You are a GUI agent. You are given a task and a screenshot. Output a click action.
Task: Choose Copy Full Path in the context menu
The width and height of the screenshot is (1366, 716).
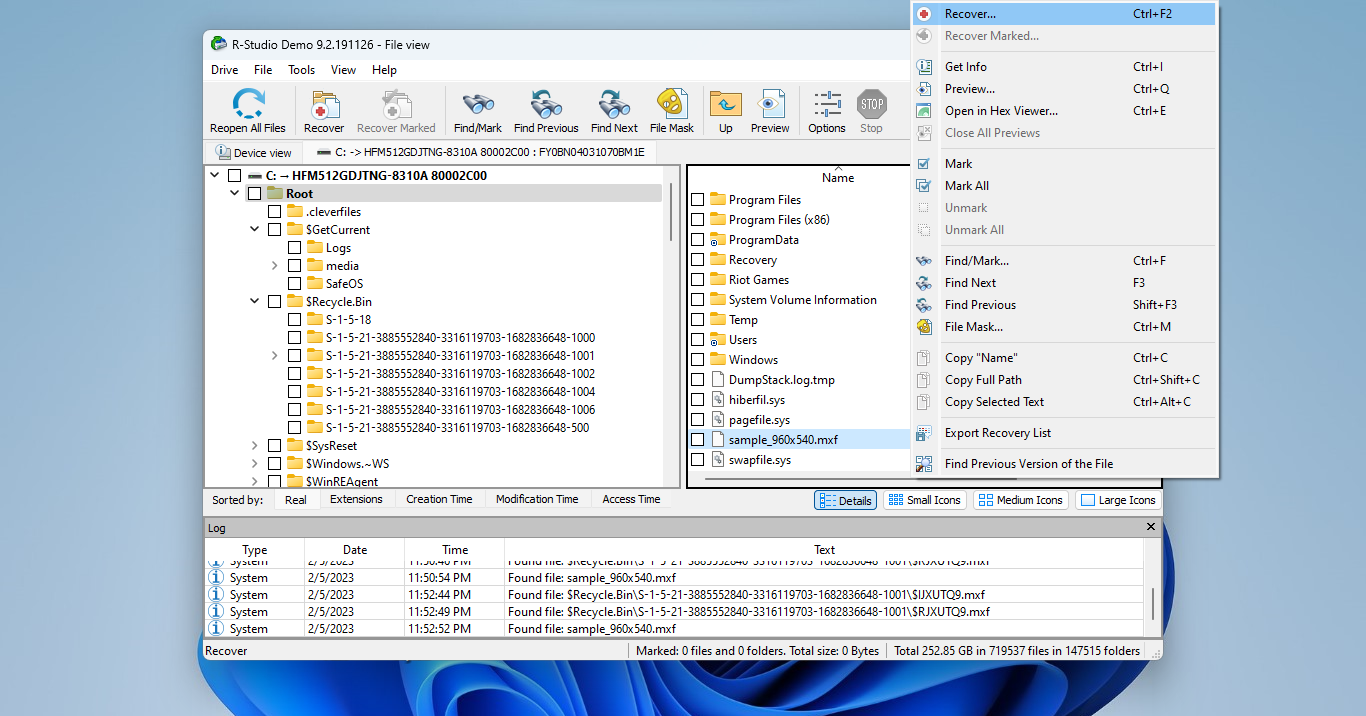(1065, 380)
